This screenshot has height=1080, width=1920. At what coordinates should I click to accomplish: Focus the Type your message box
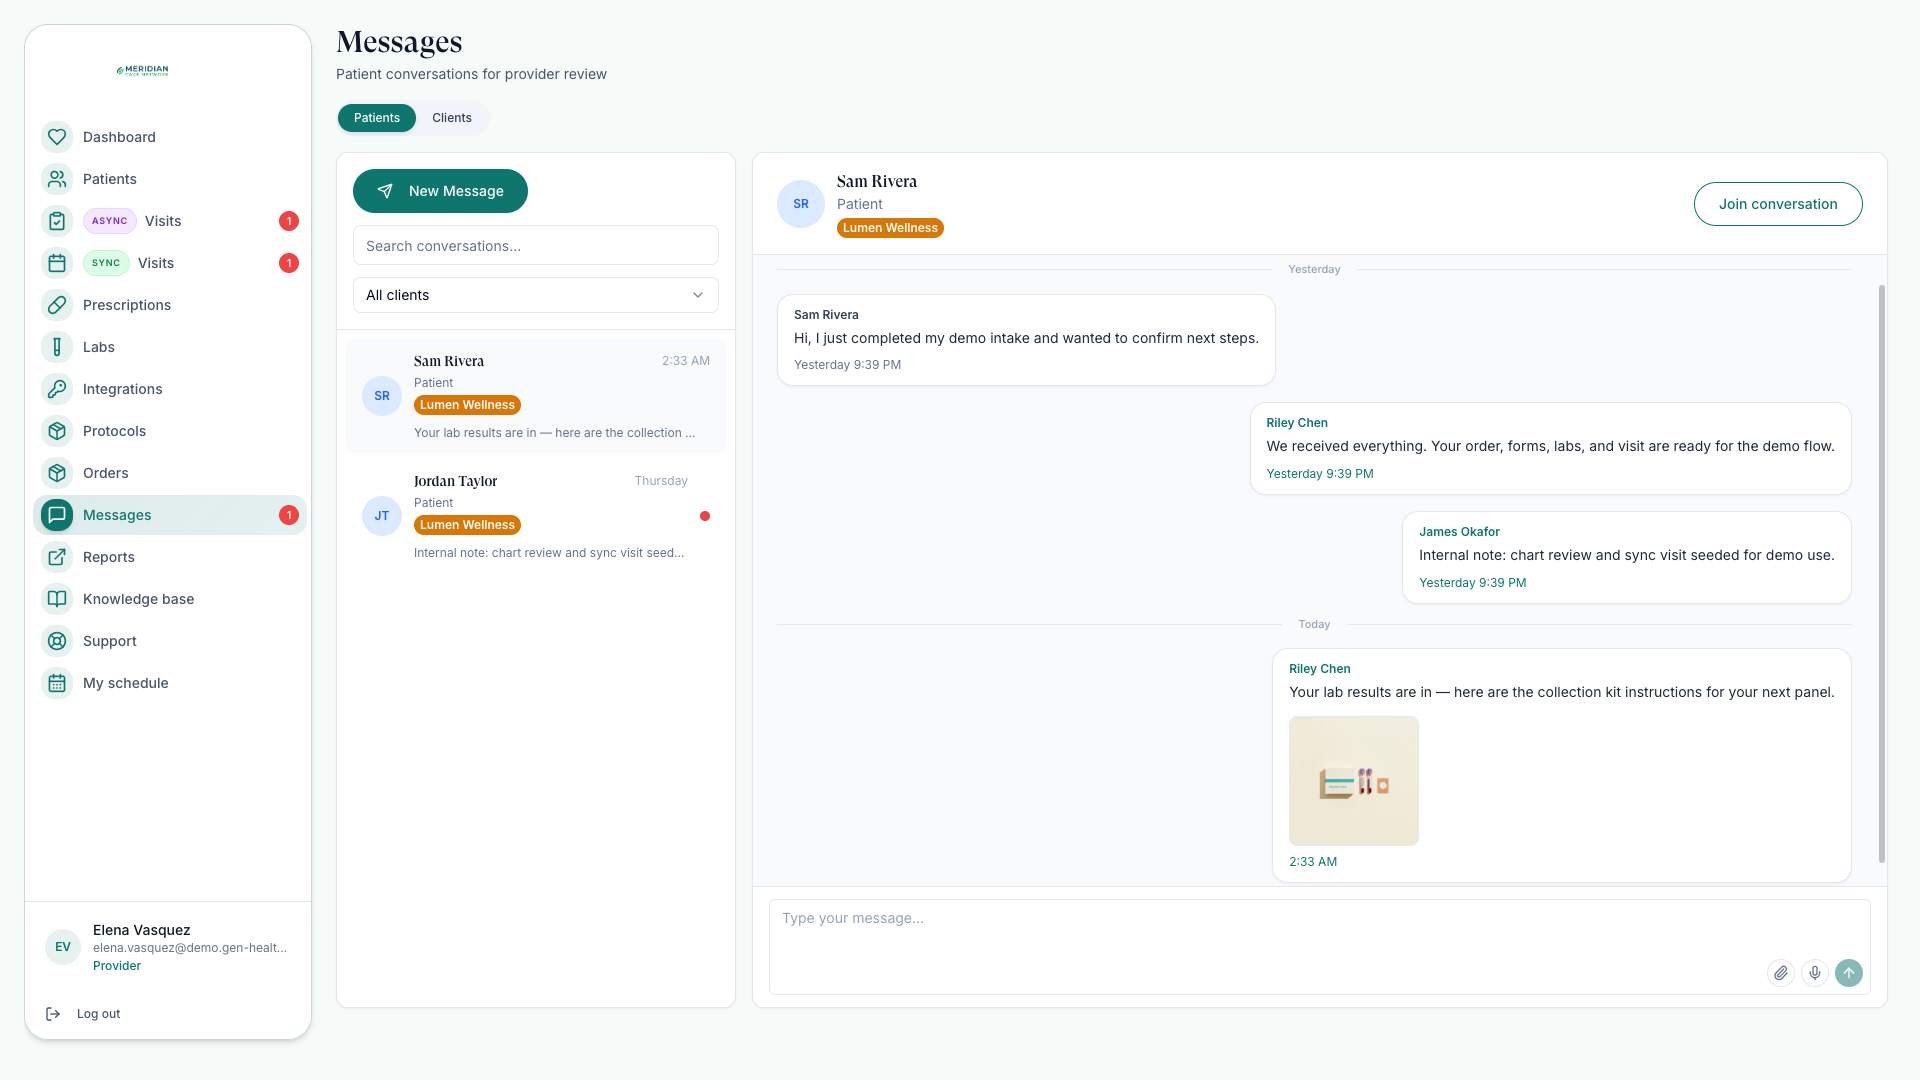pyautogui.click(x=1320, y=946)
